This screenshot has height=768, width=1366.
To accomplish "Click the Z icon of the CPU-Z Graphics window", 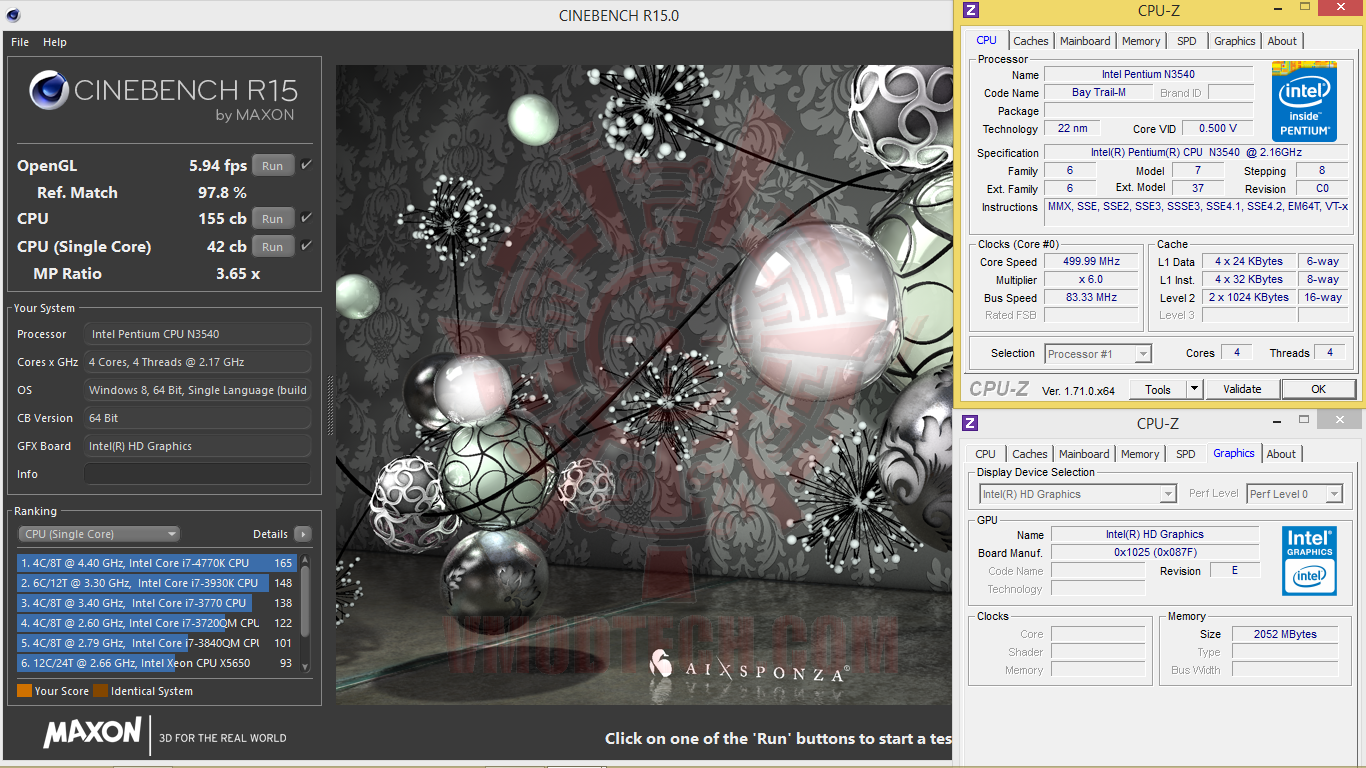I will pyautogui.click(x=970, y=424).
